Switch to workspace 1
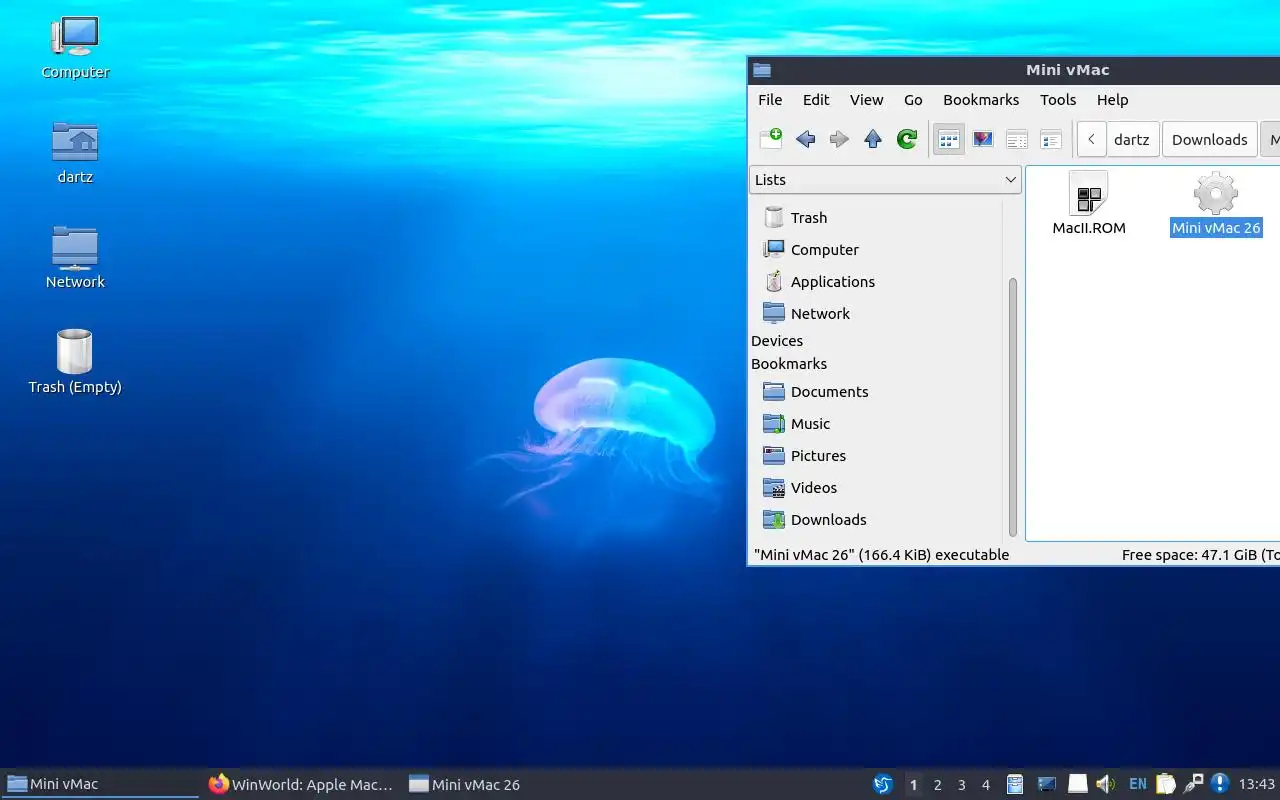This screenshot has height=800, width=1280. pos(914,785)
